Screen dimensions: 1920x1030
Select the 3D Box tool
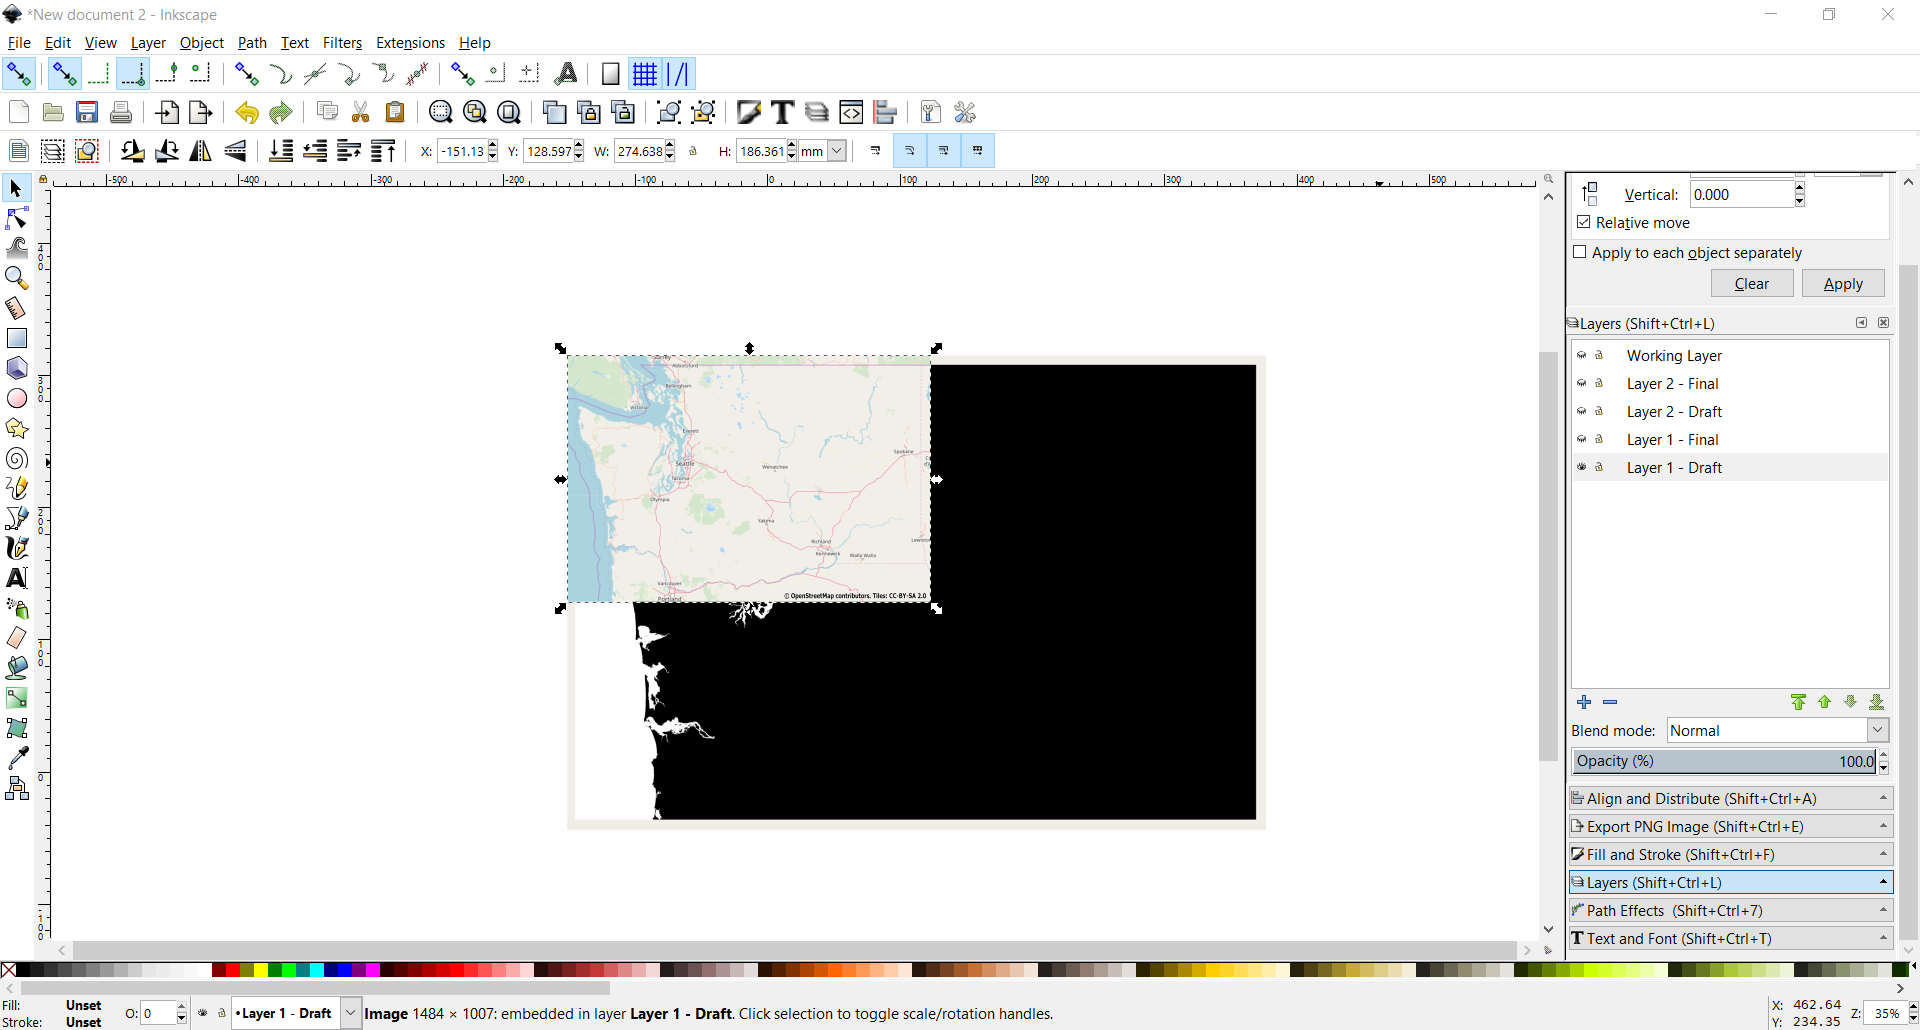point(16,368)
